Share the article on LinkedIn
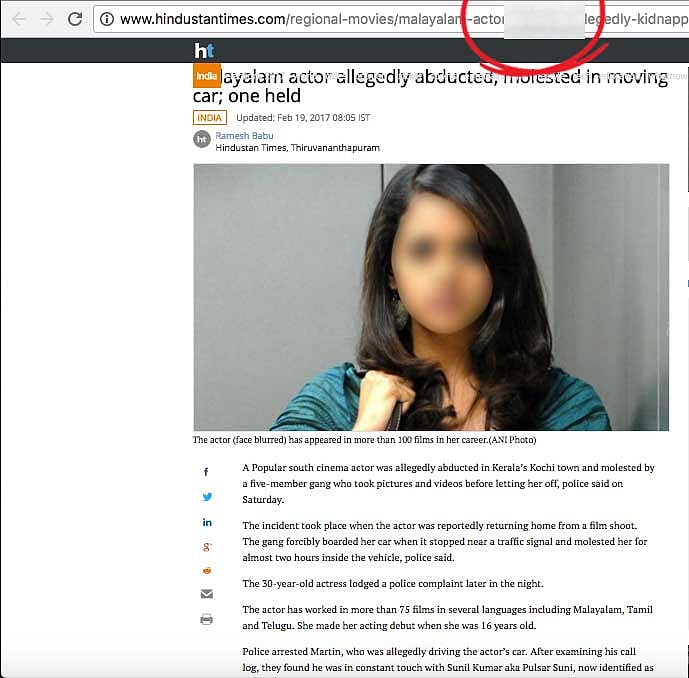689x678 pixels. pos(207,522)
